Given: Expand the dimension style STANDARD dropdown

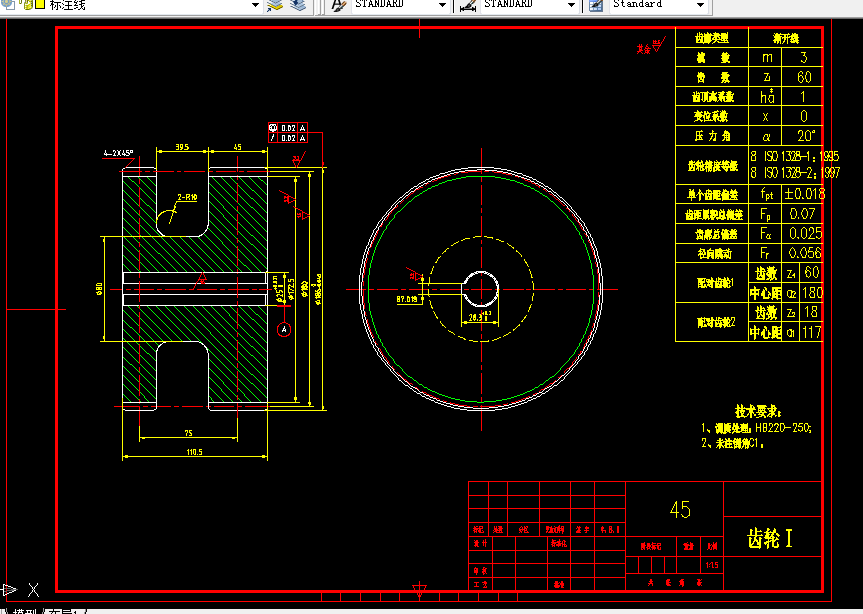Looking at the screenshot, I should (571, 5).
